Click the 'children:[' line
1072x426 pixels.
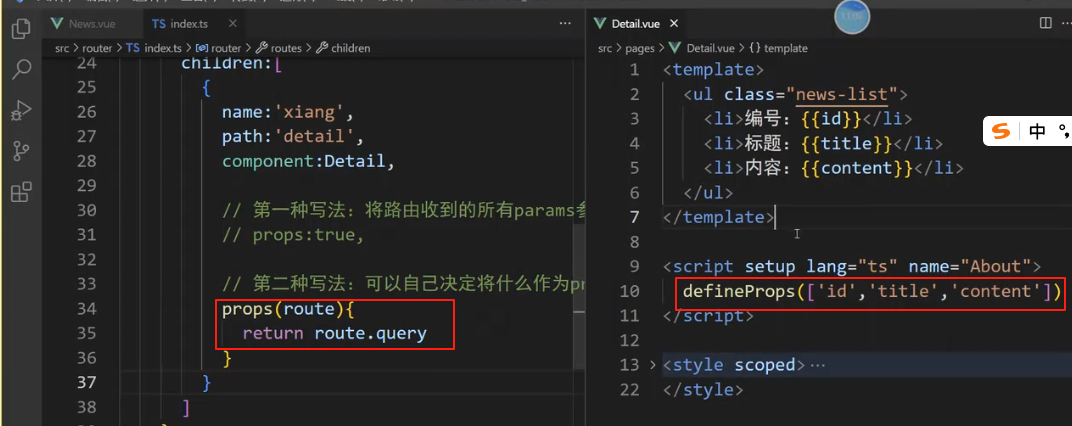[232, 64]
